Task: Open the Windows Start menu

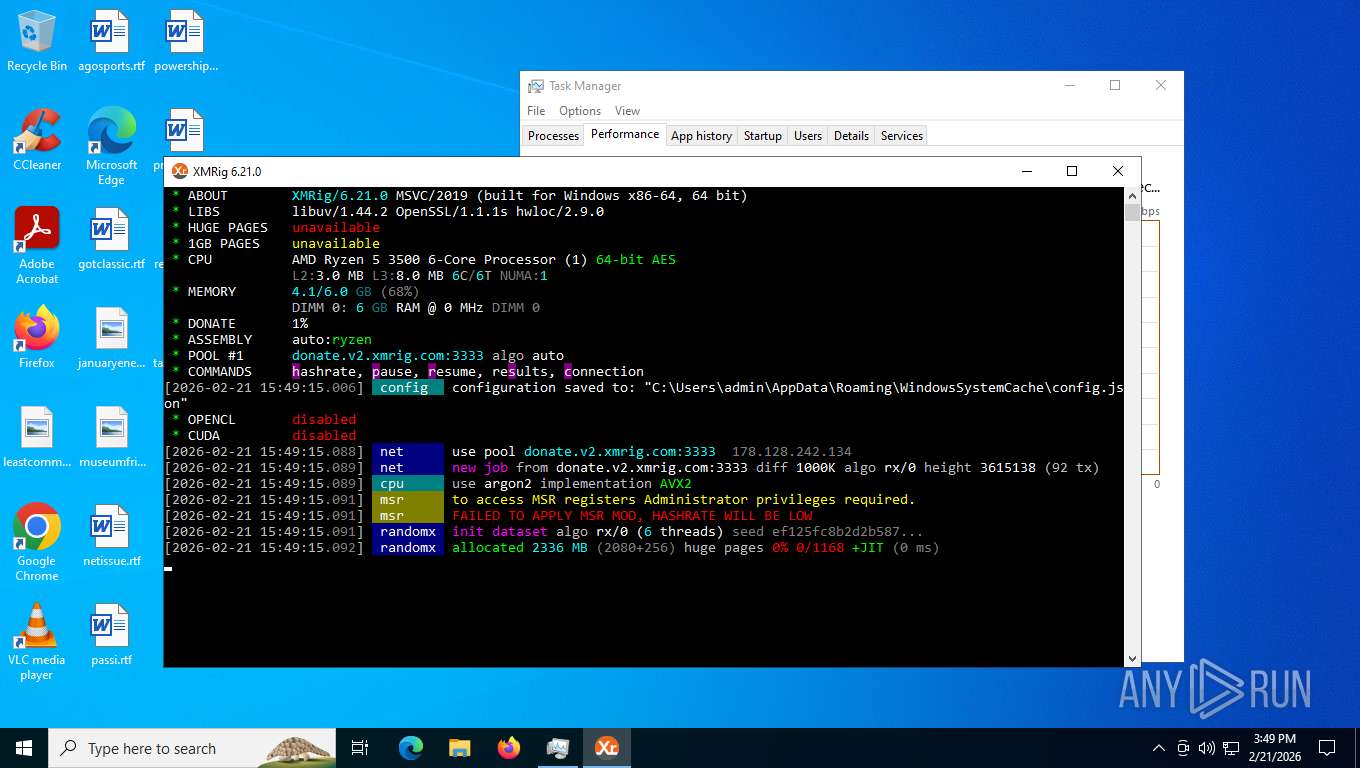Action: pos(24,748)
